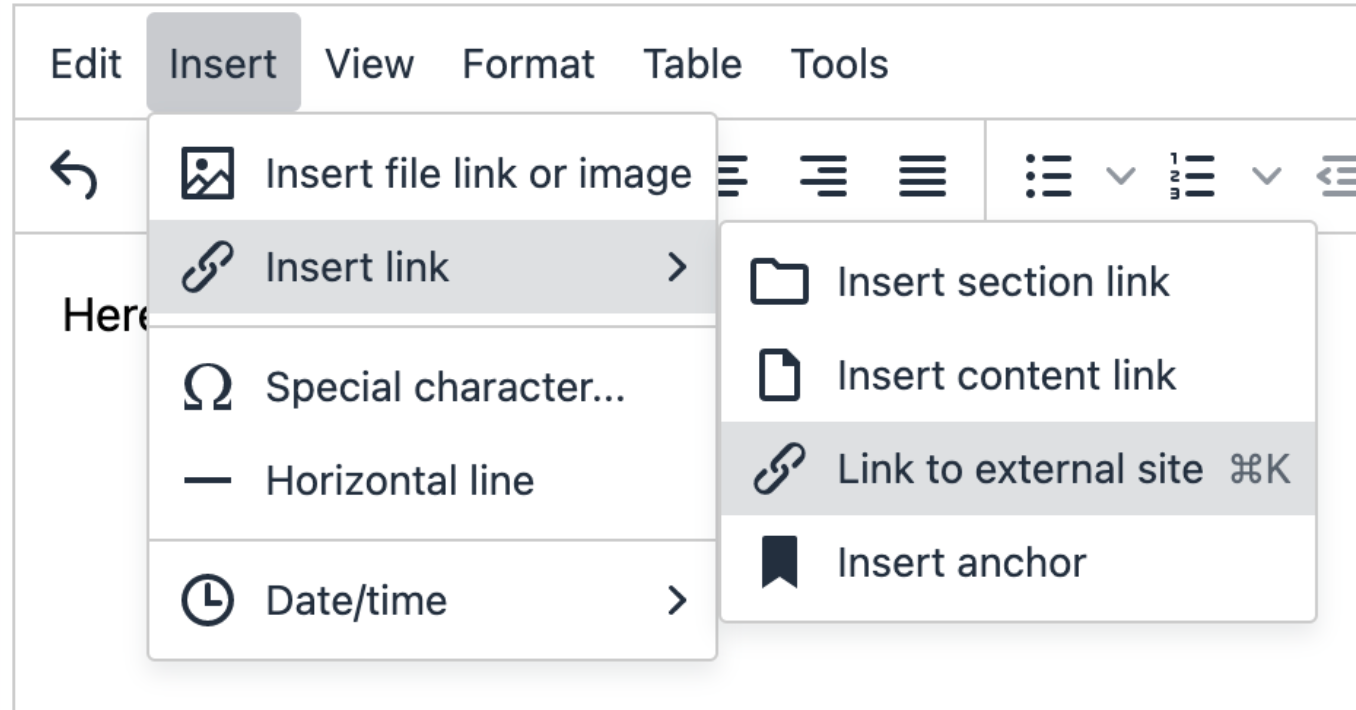Apply justify alignment from the toolbar
This screenshot has height=710, width=1356.
[x=922, y=176]
